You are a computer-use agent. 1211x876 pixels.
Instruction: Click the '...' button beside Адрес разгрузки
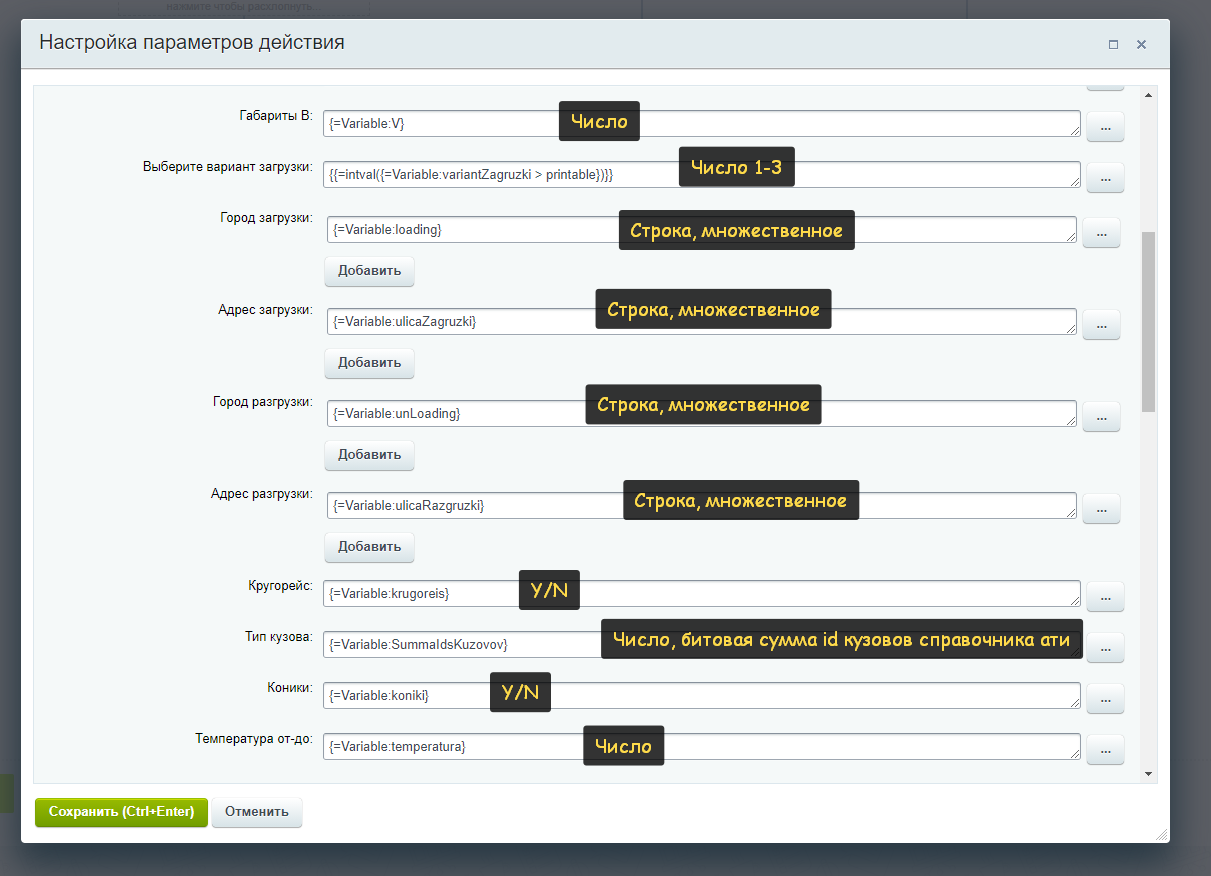(1101, 509)
